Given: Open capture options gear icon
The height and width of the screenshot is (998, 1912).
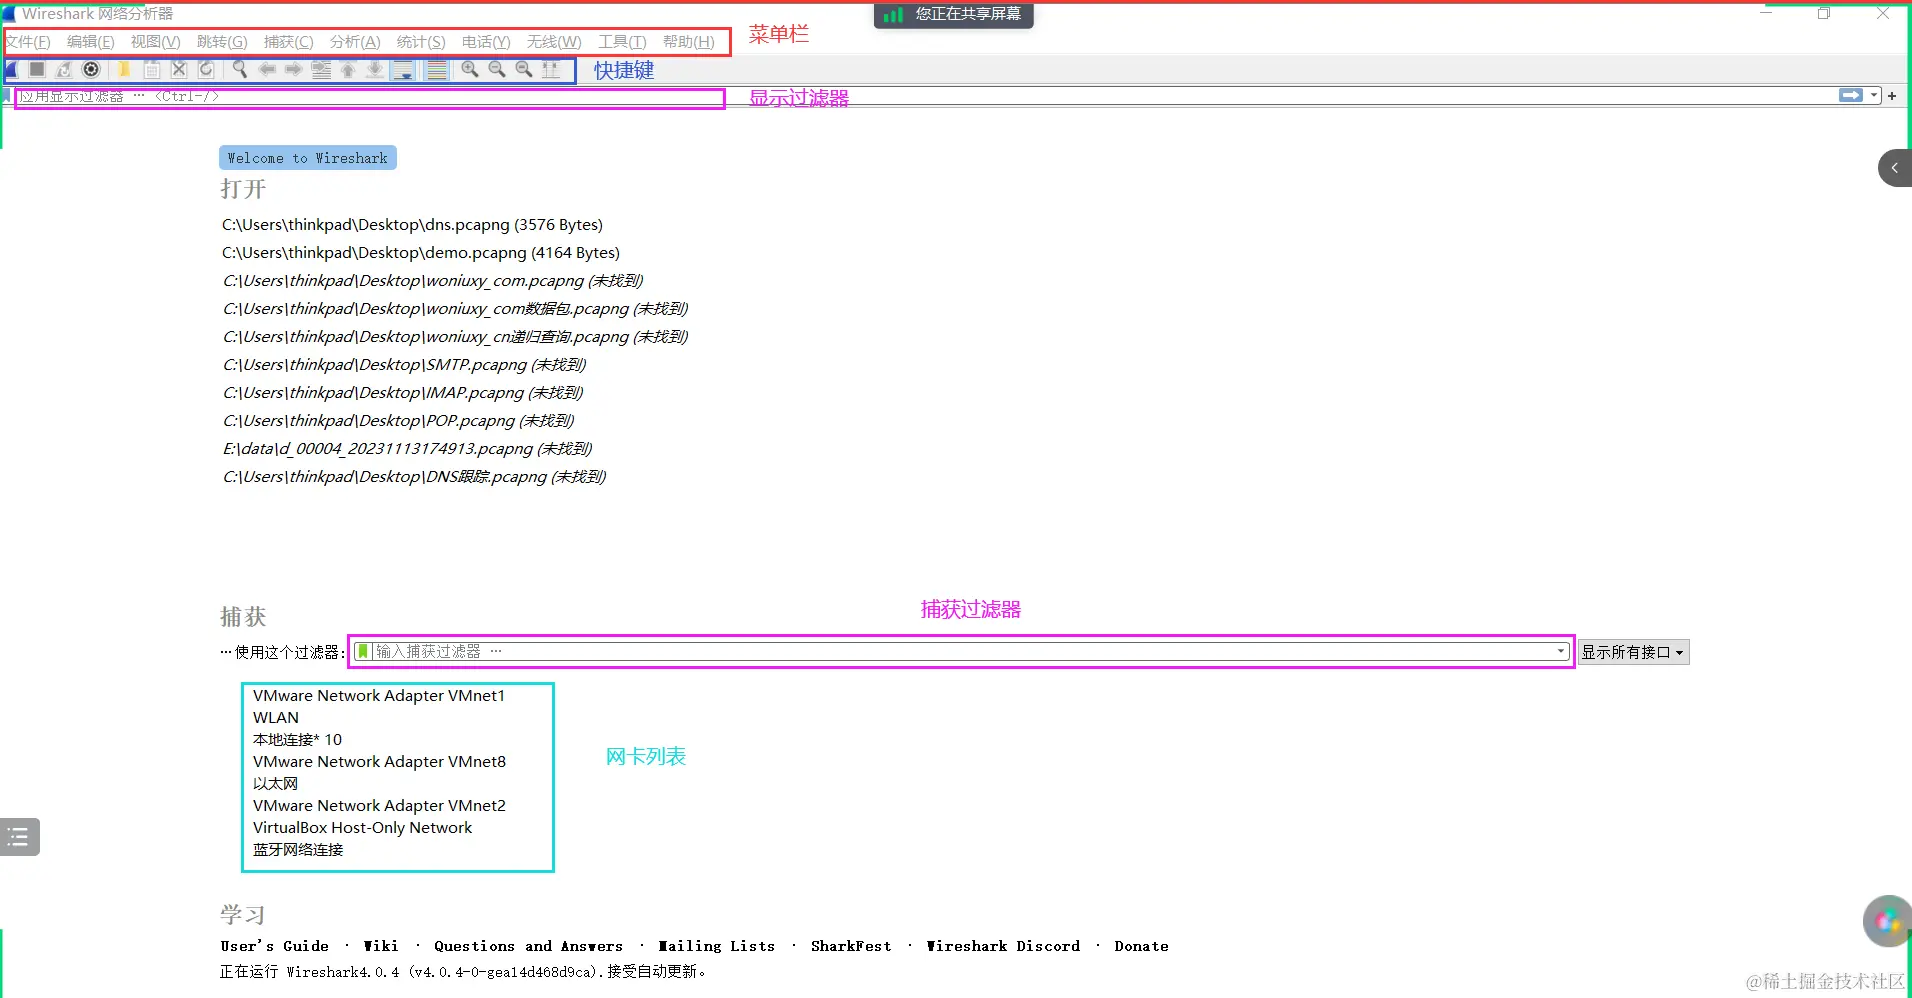Looking at the screenshot, I should 91,69.
